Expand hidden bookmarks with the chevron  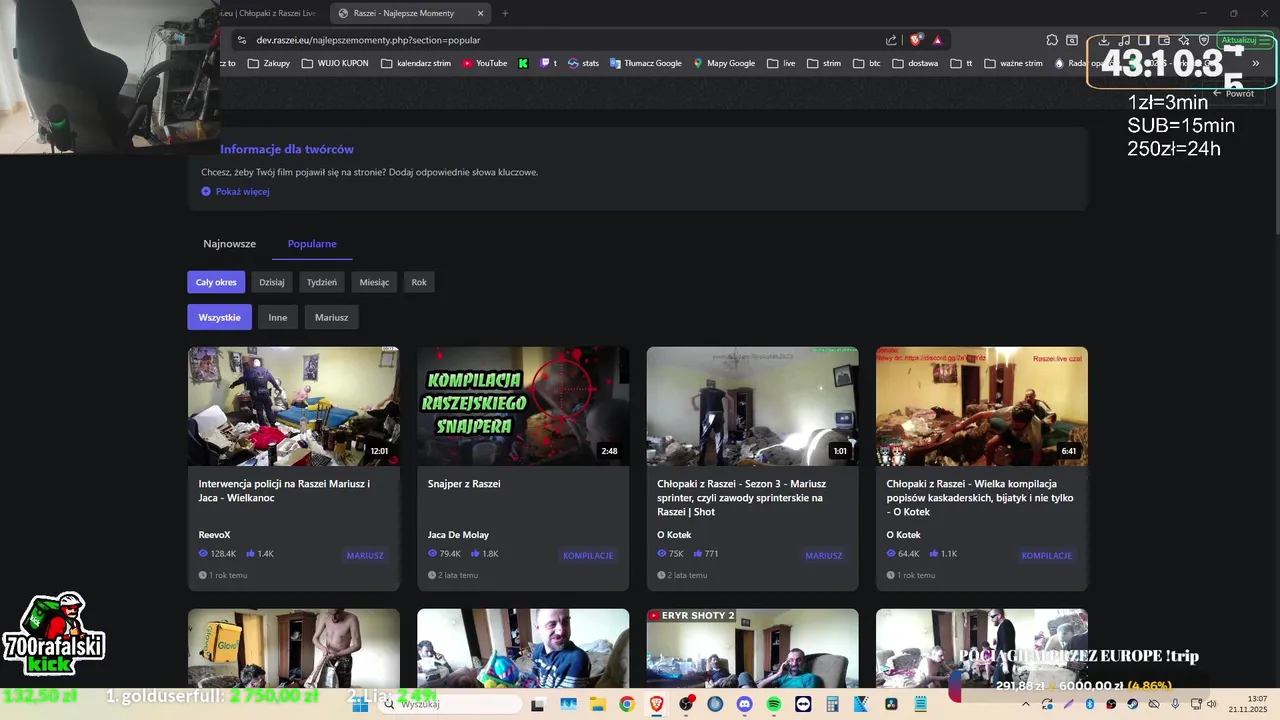tap(1256, 63)
